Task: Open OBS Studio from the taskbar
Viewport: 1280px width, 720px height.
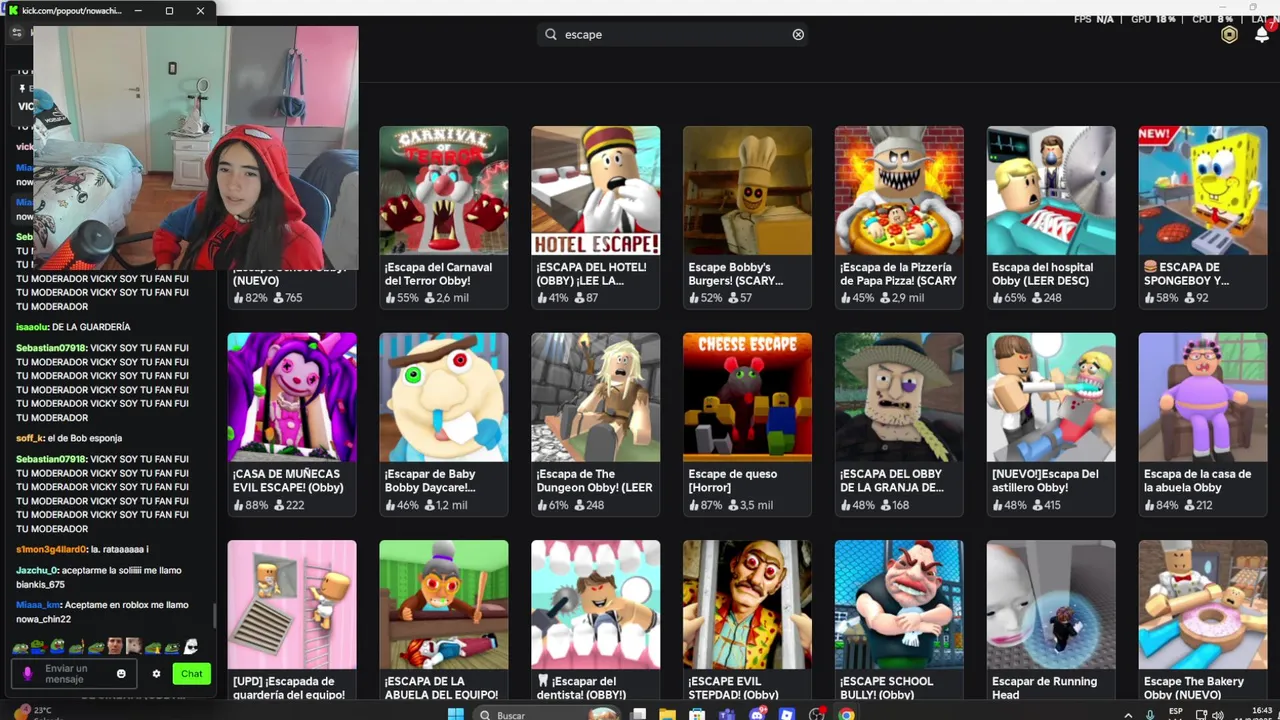Action: point(817,714)
